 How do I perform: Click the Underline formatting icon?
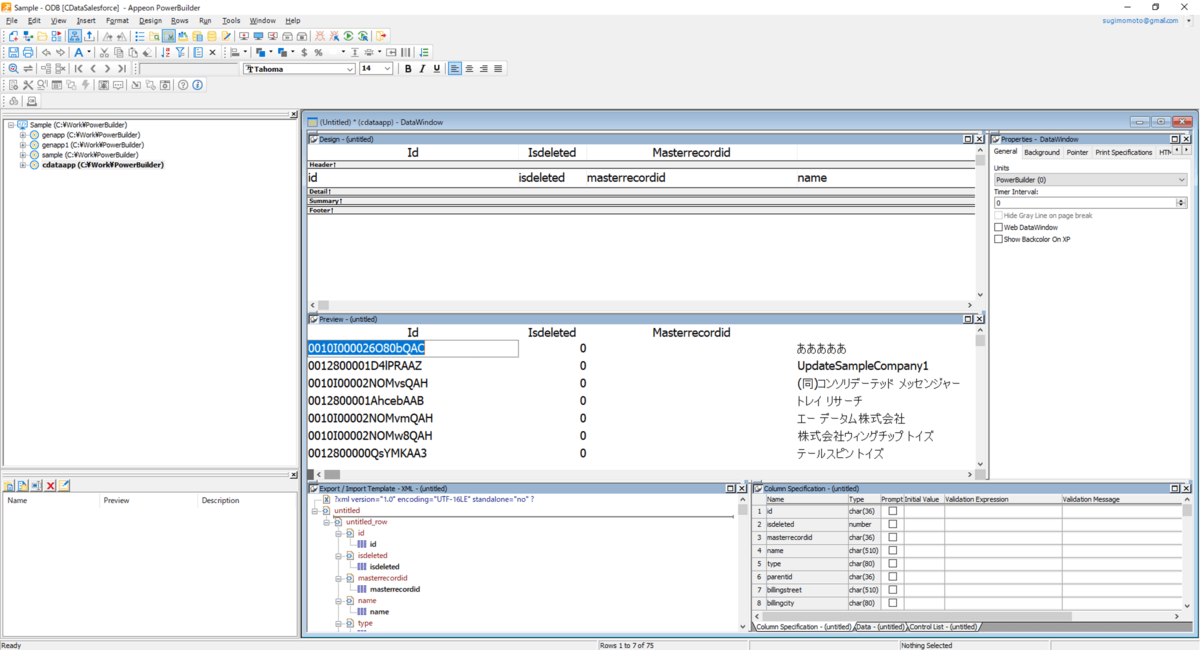tap(437, 69)
